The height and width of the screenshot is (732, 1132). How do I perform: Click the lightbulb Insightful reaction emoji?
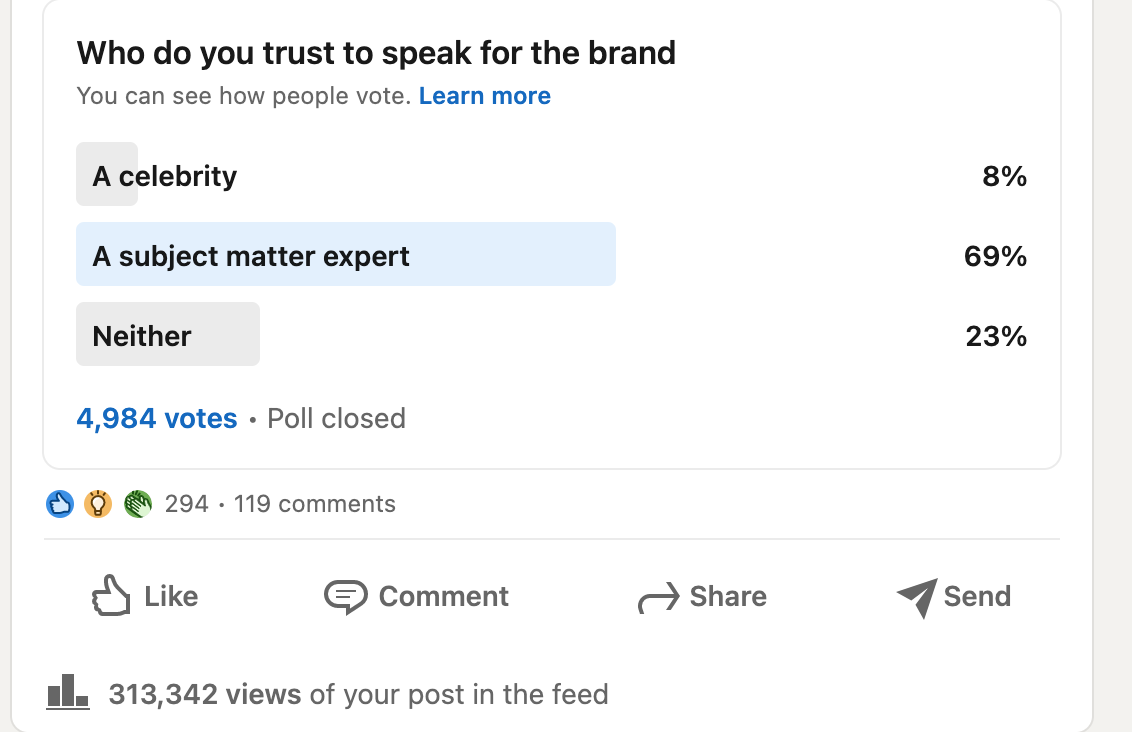[97, 504]
